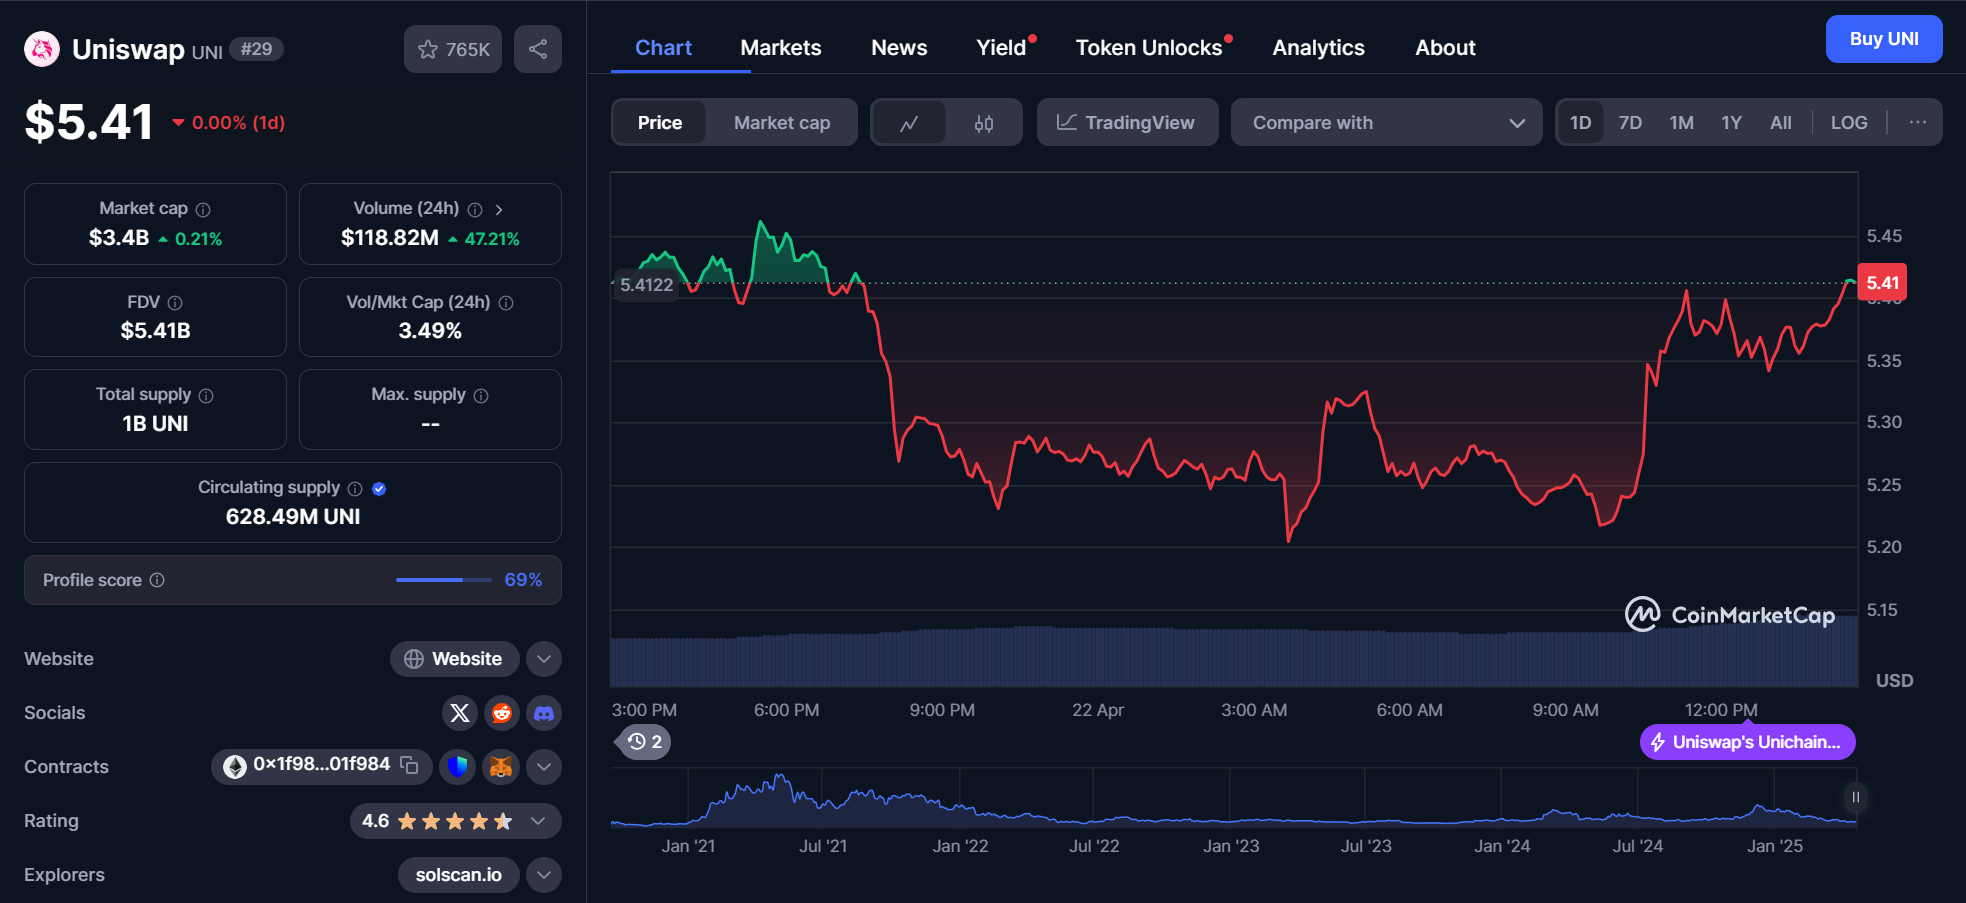Open Market cap info tooltip icon
The height and width of the screenshot is (903, 1966).
203,210
